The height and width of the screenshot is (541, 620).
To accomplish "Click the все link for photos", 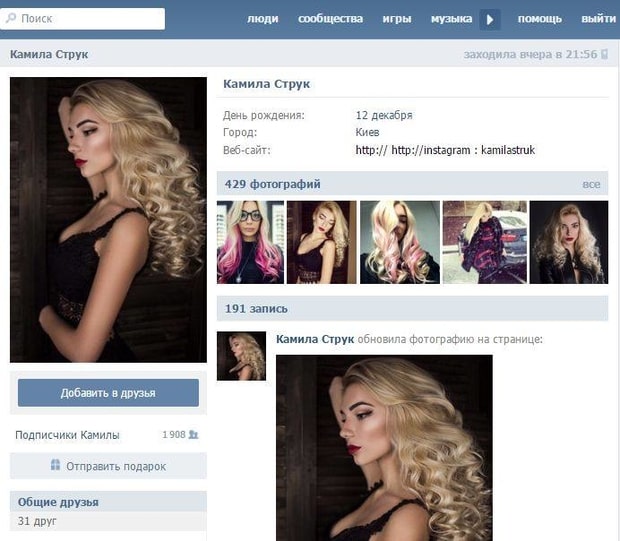I will pyautogui.click(x=591, y=185).
